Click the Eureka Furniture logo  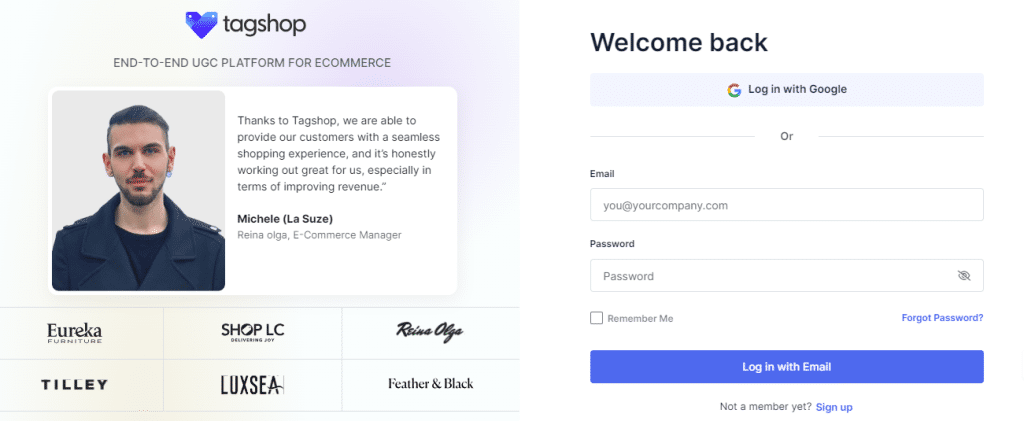[x=74, y=333]
